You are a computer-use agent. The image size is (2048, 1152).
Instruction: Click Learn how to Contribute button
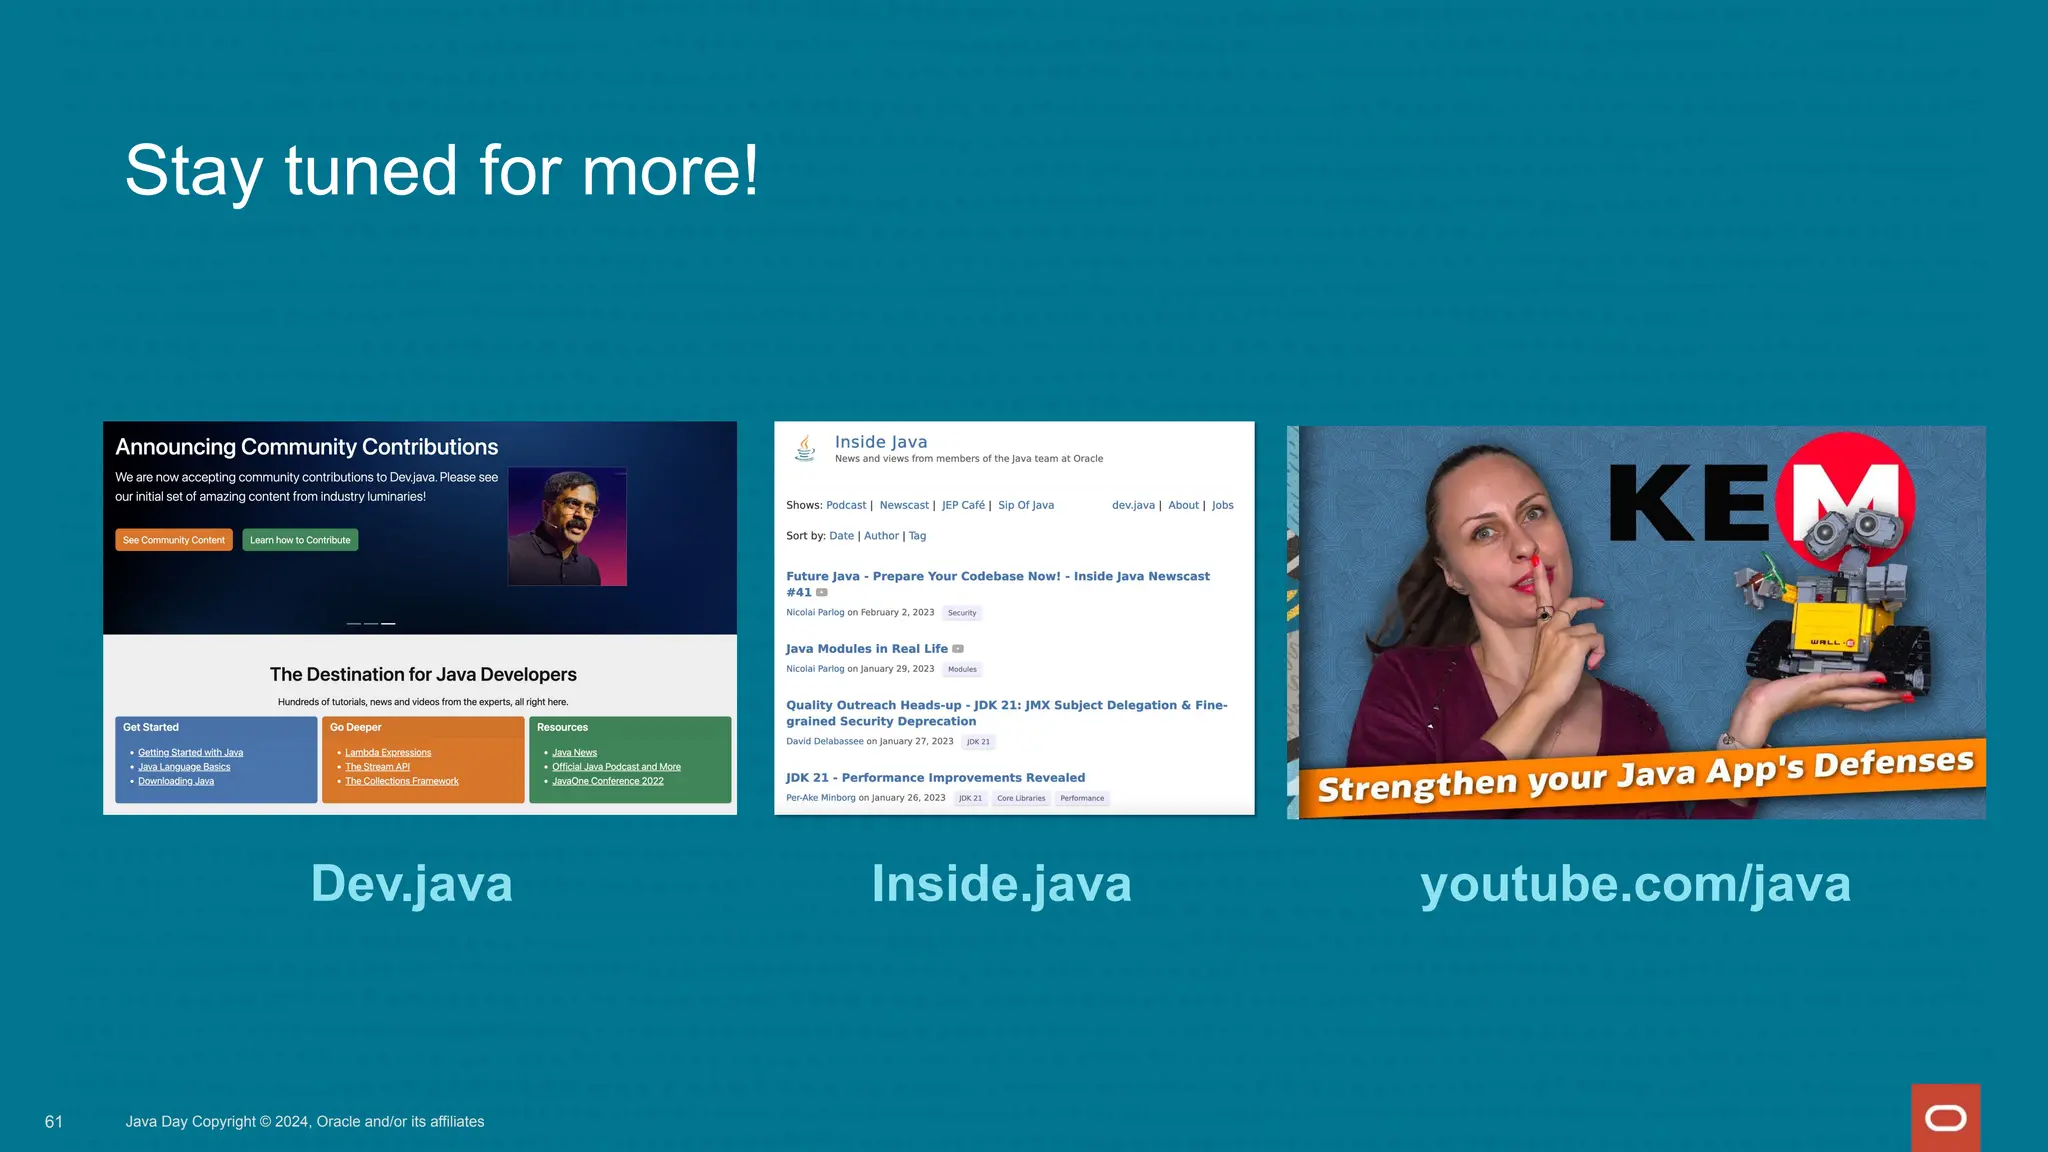[300, 540]
